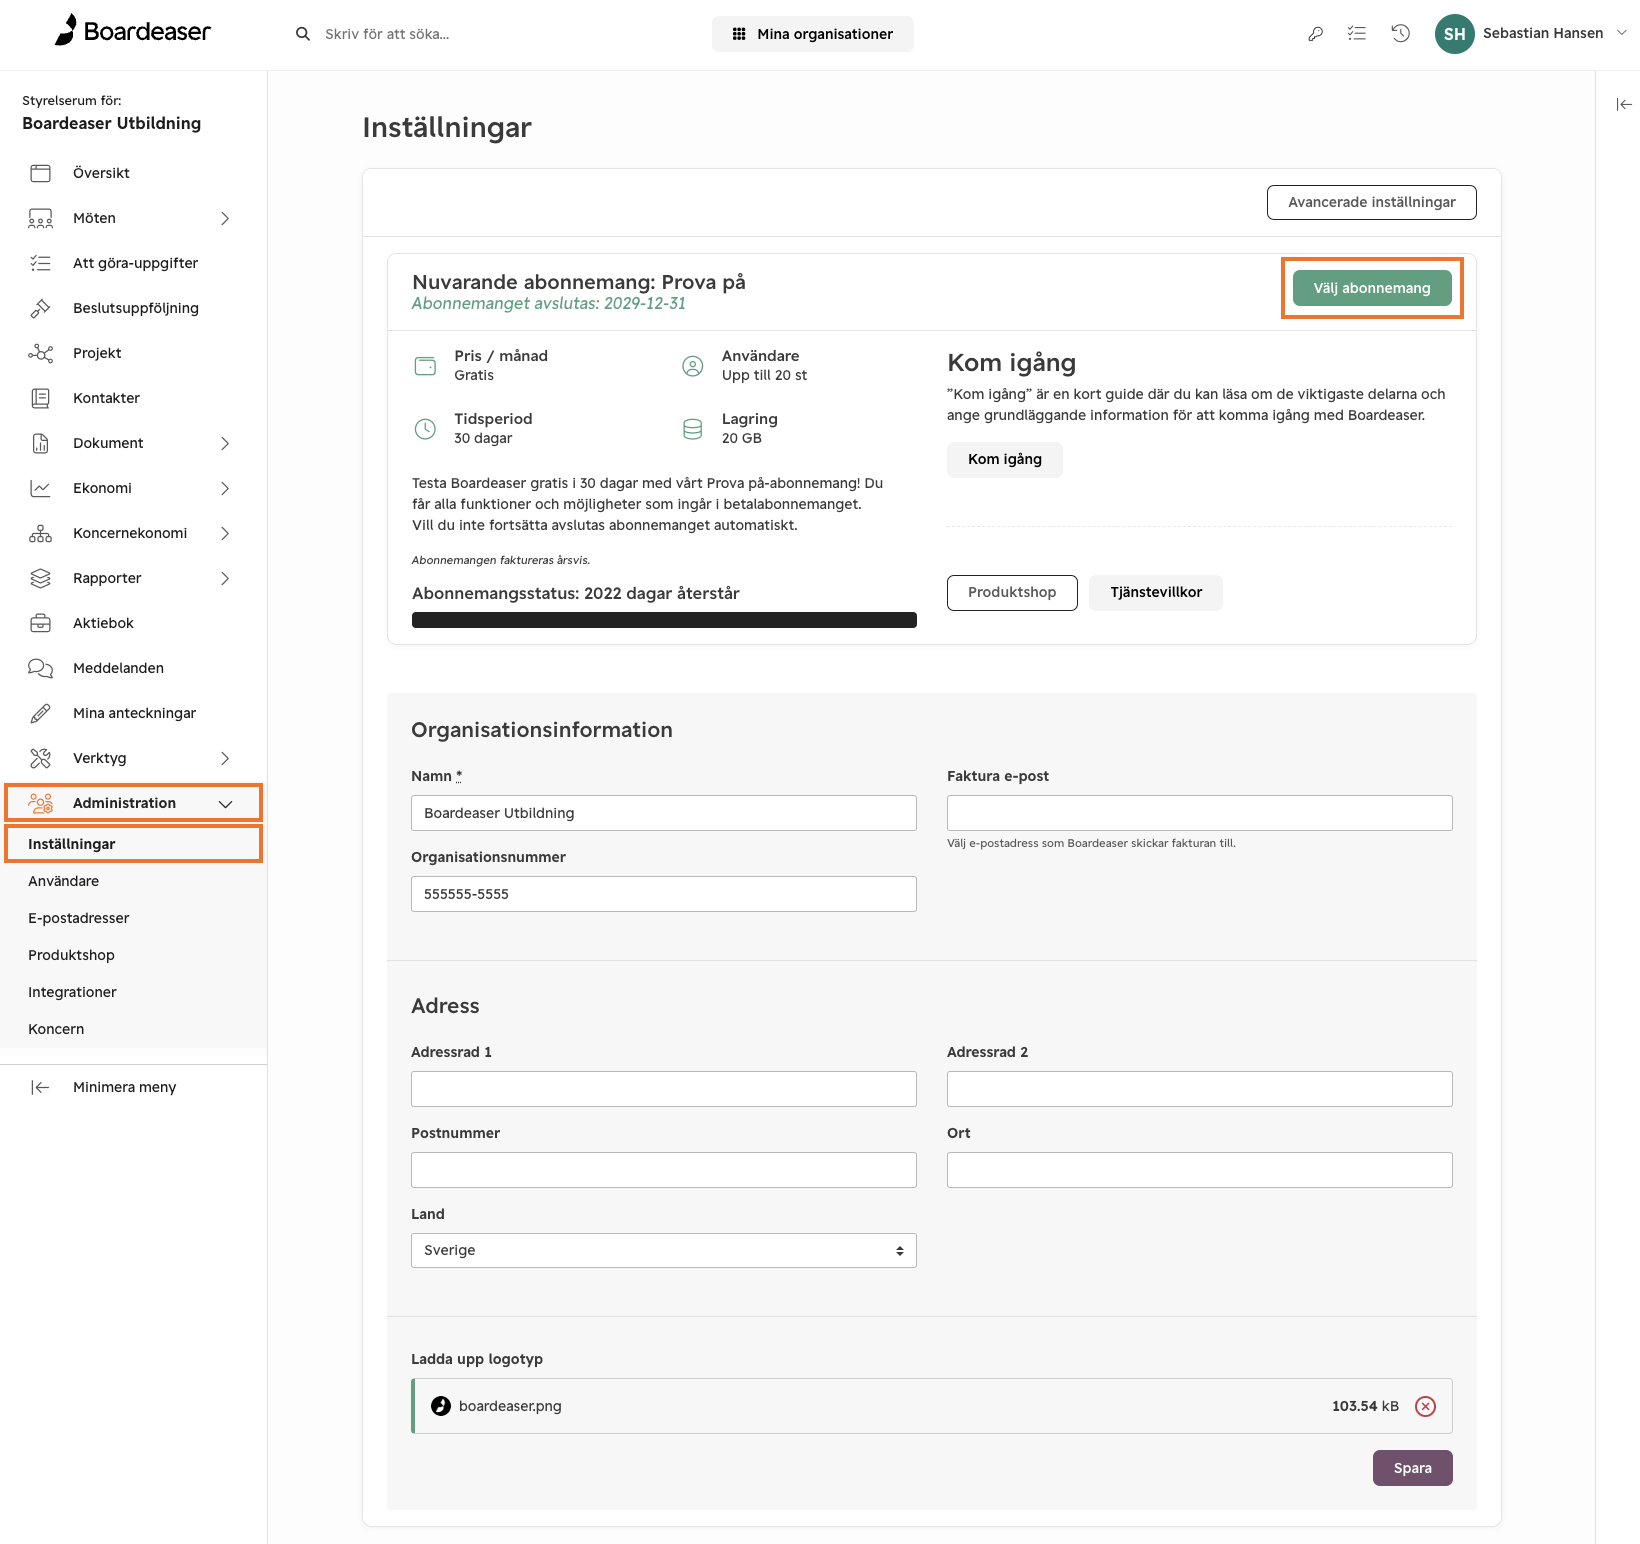Open the Användare submenu item

[x=63, y=881]
